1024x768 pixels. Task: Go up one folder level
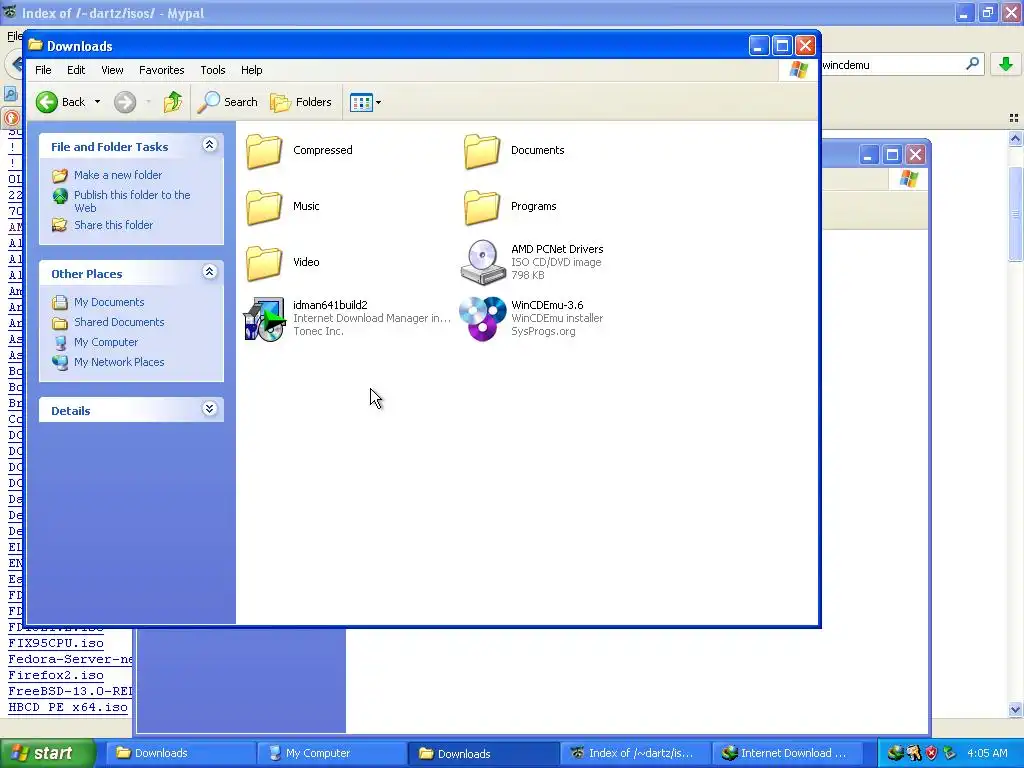click(x=172, y=102)
